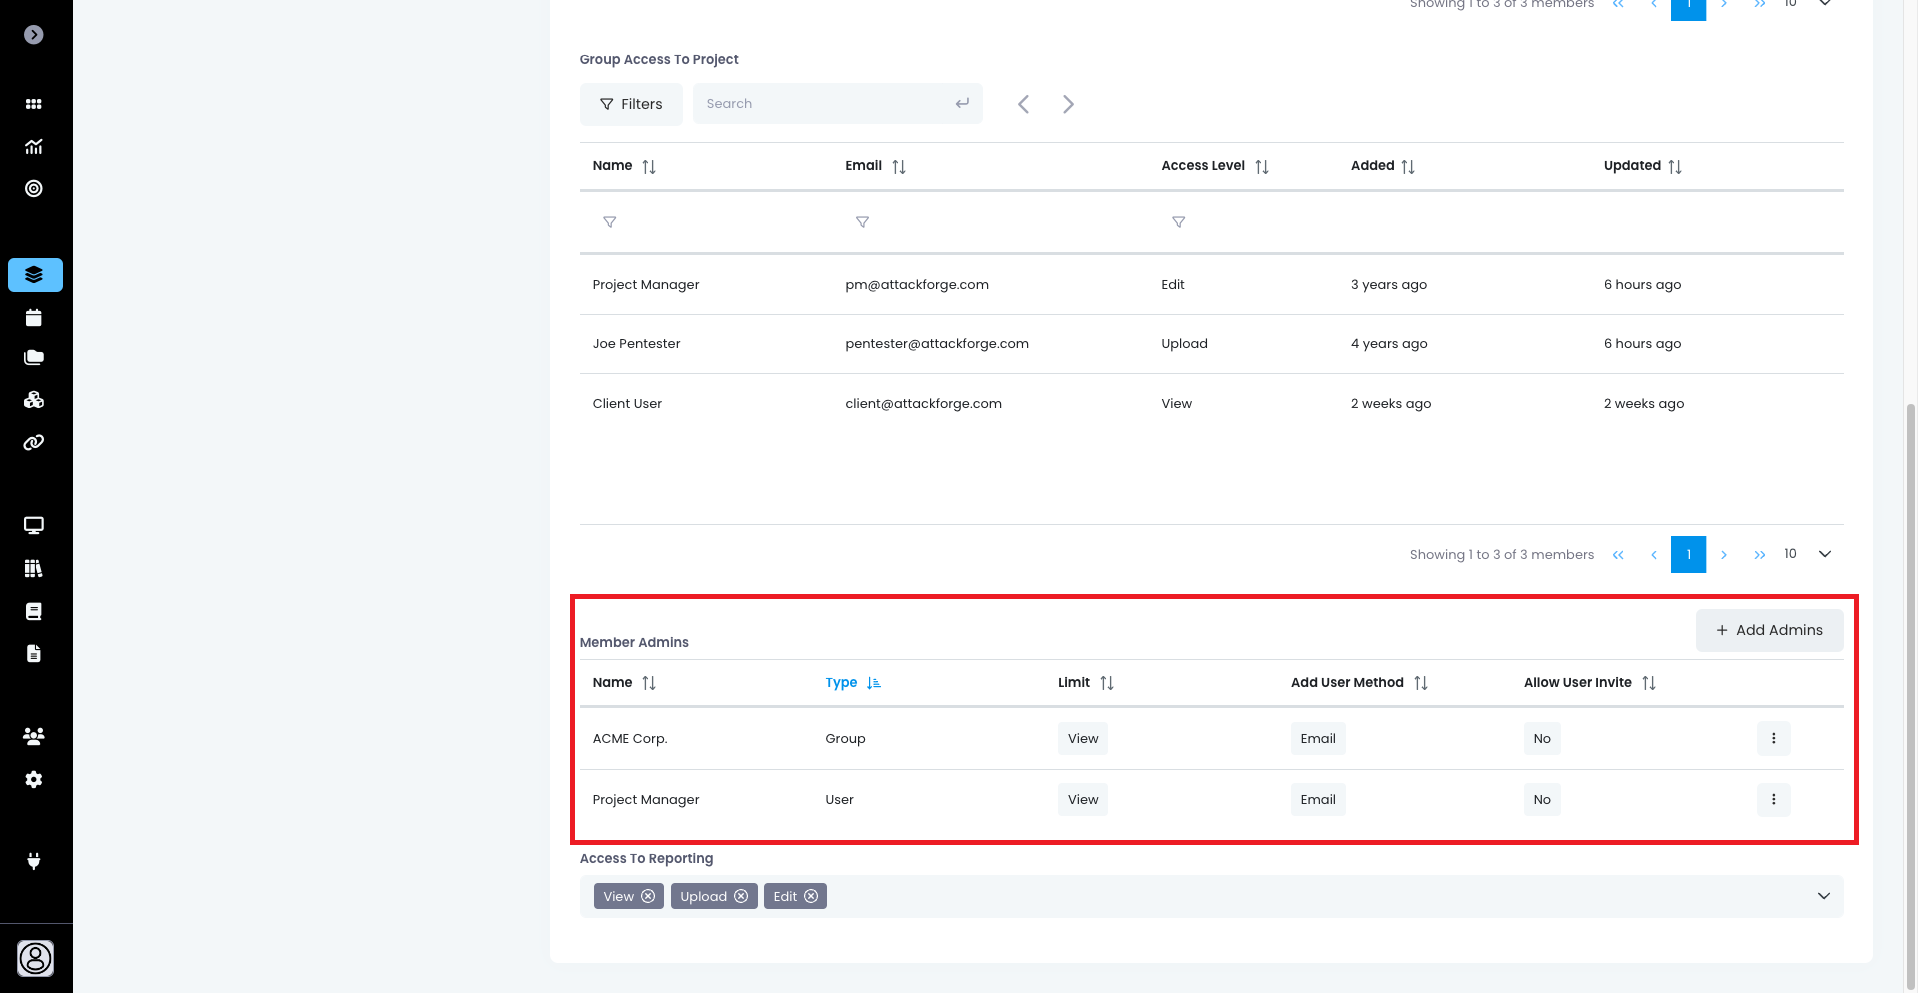Expand the Access To Reporting dropdown
The image size is (1918, 993).
(x=1823, y=896)
